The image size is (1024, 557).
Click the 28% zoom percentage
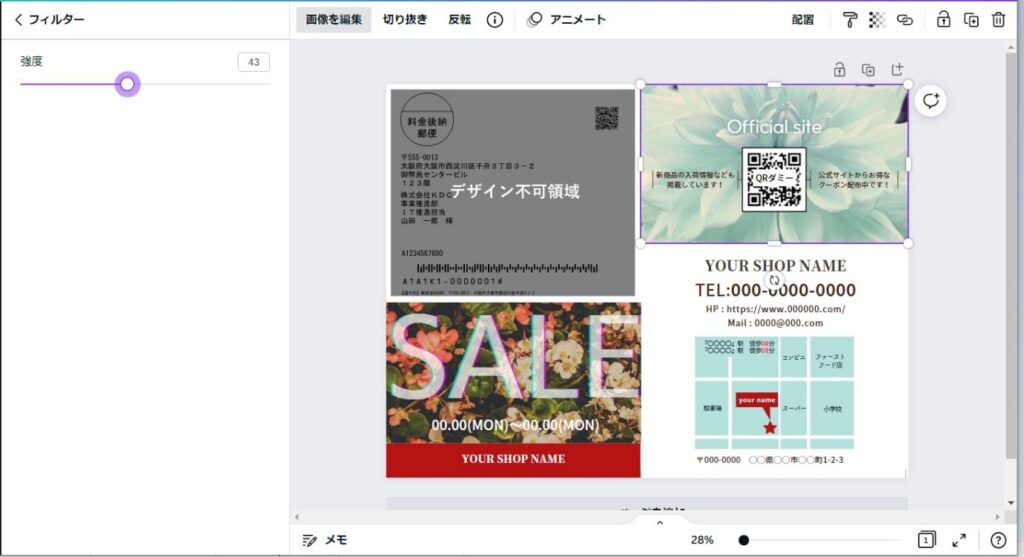coord(702,540)
